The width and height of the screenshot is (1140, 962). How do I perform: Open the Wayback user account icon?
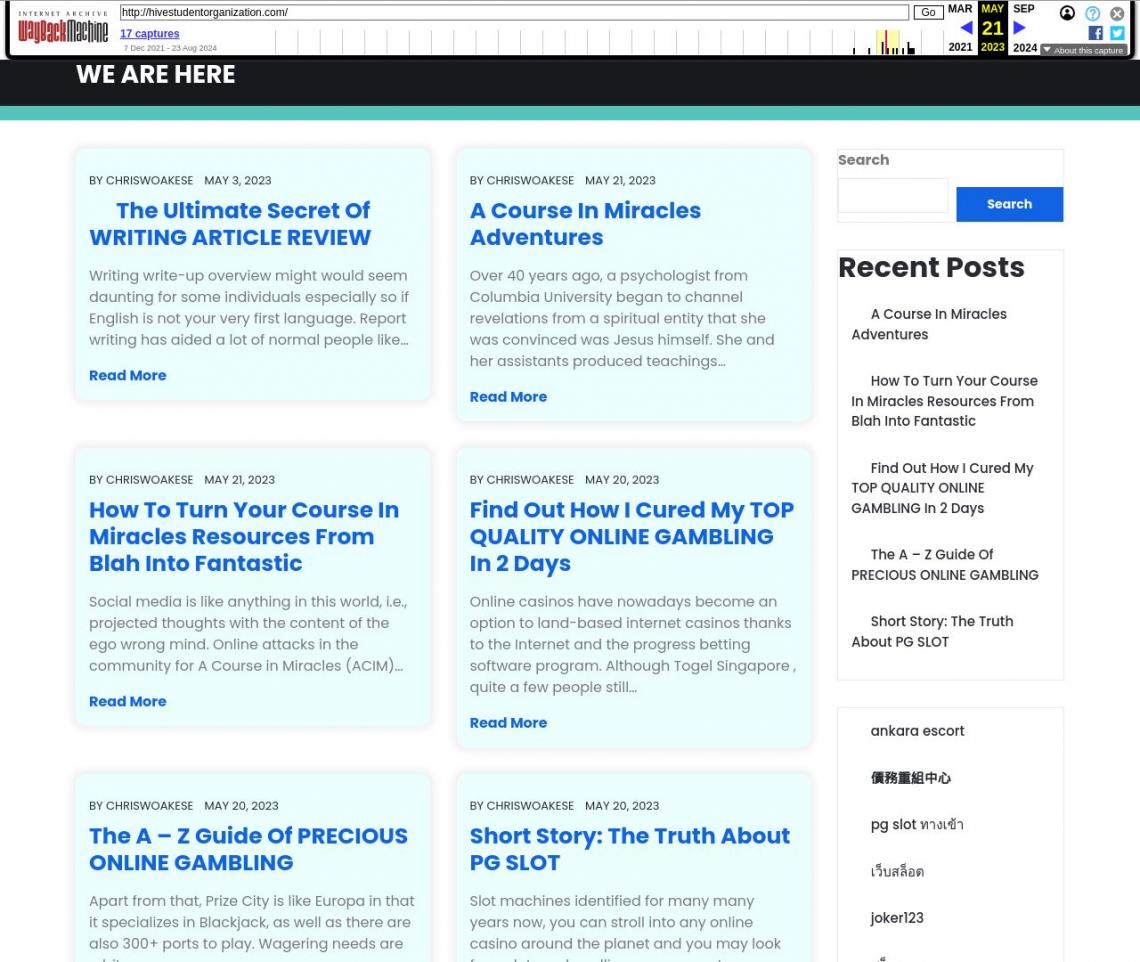pyautogui.click(x=1067, y=13)
